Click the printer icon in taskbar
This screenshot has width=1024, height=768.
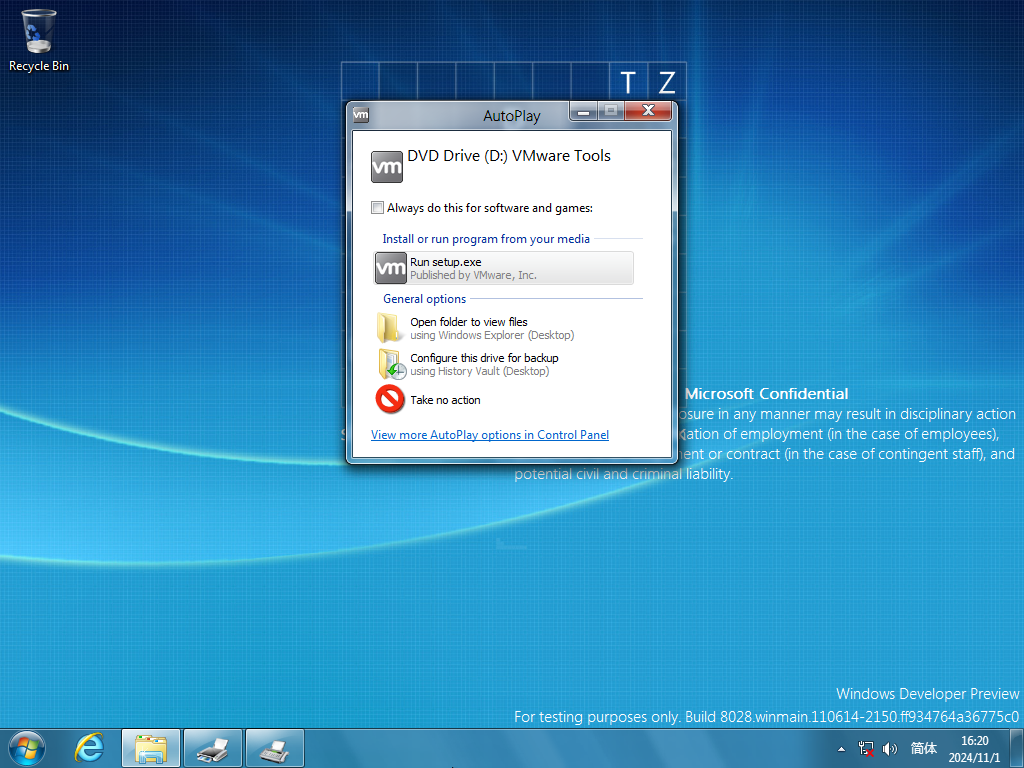click(213, 748)
